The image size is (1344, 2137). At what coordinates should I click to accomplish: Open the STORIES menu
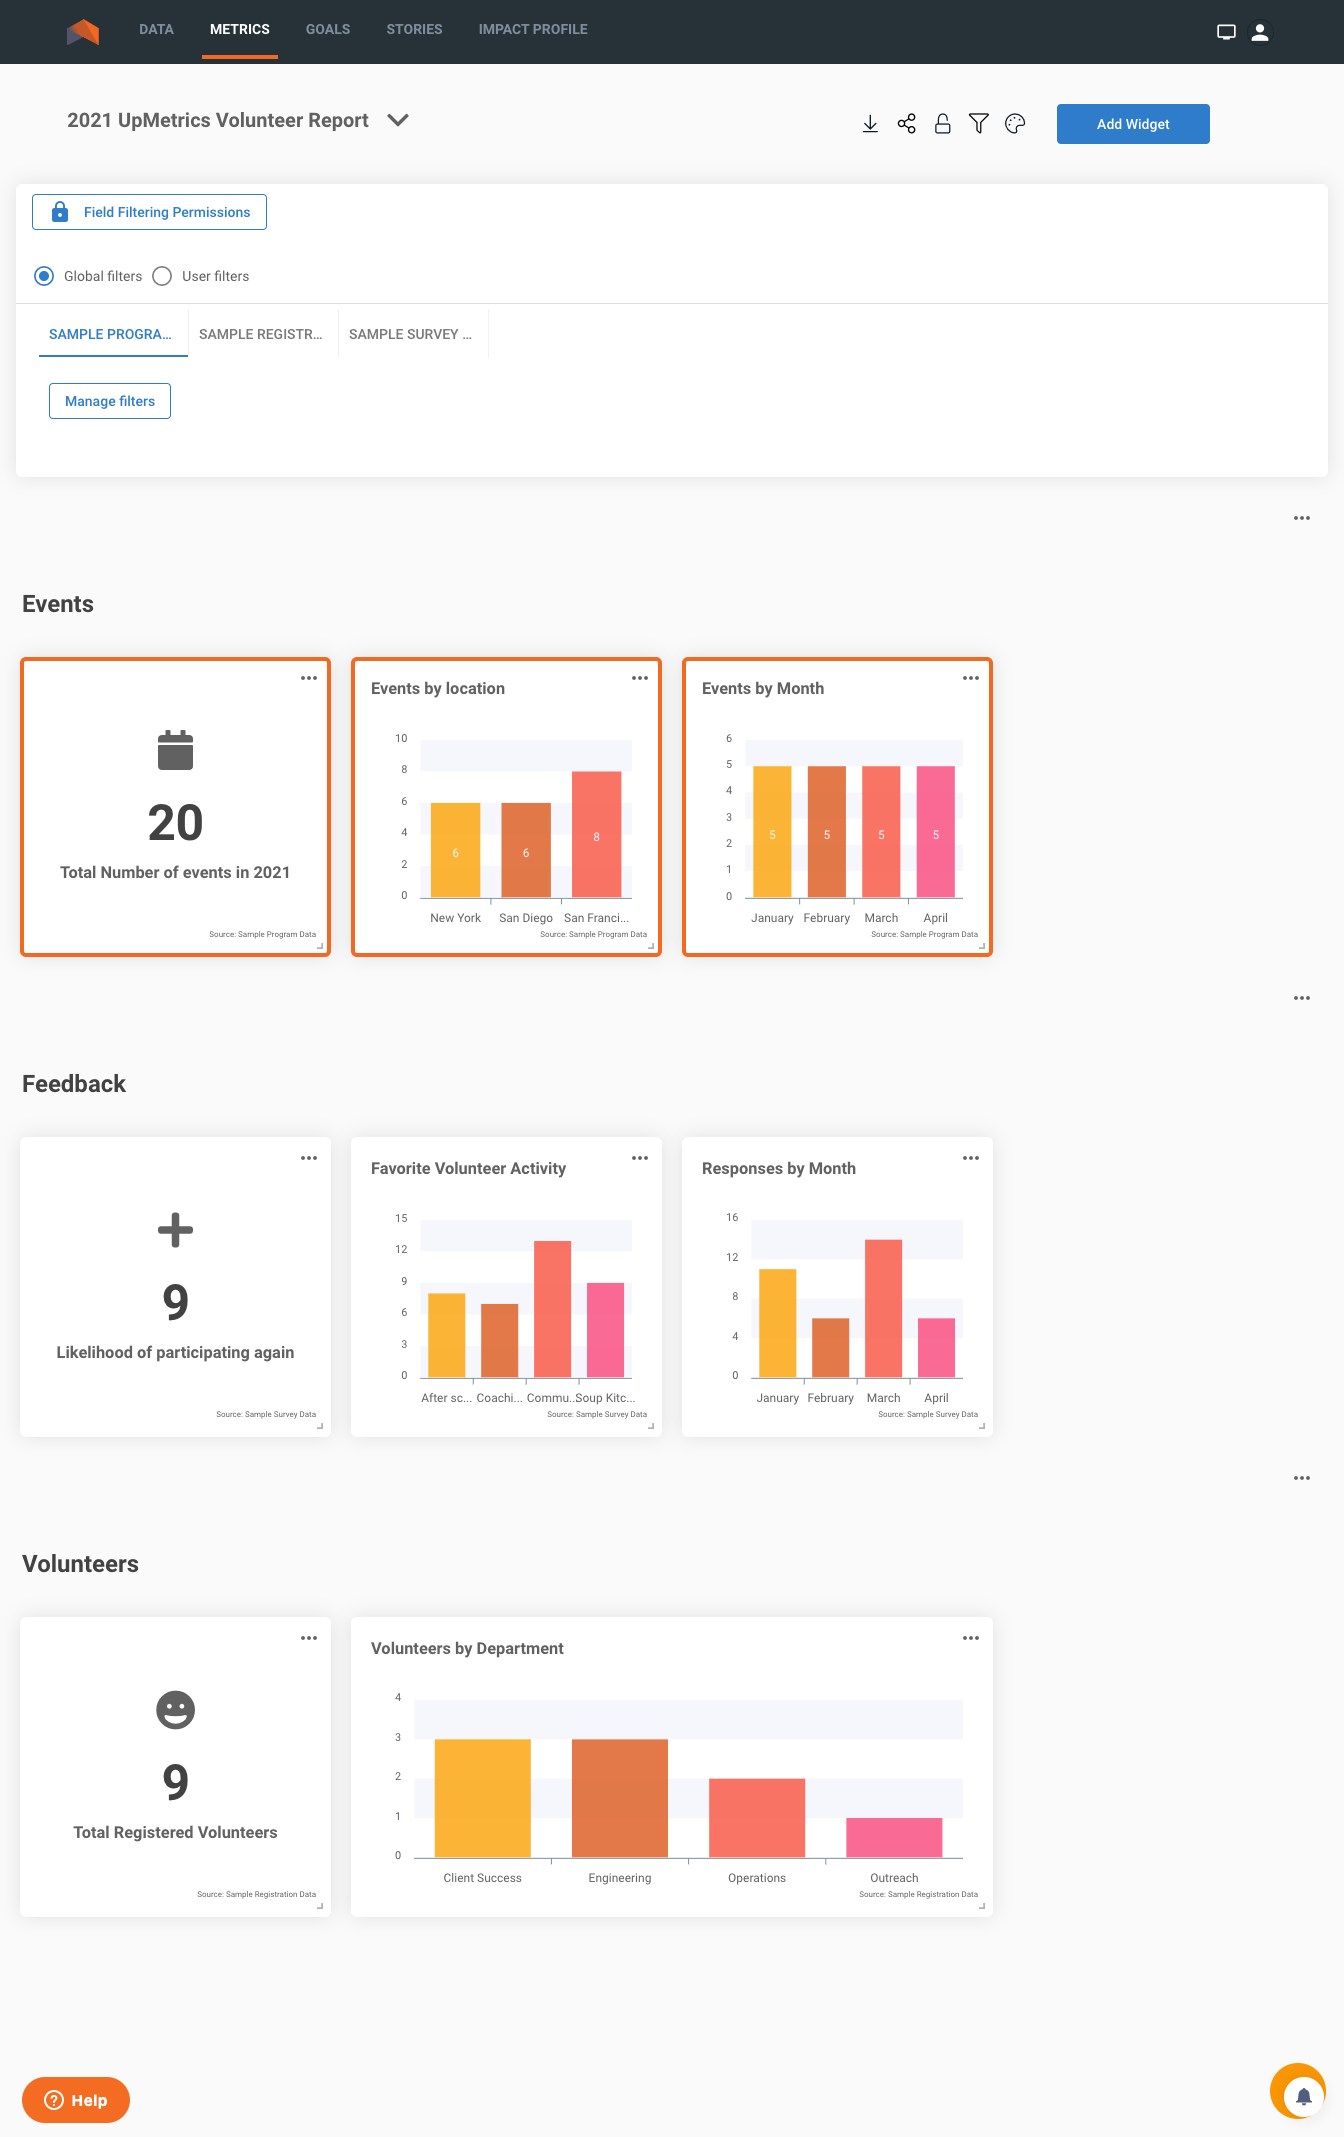(x=414, y=30)
